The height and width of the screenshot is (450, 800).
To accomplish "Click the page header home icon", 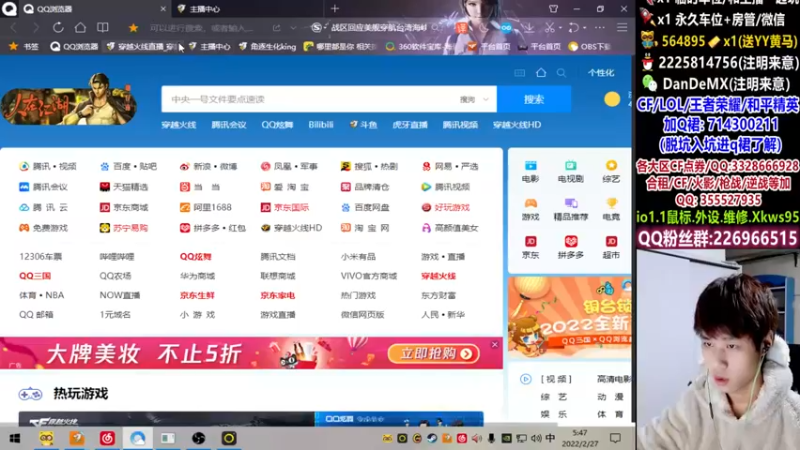I will pos(541,72).
